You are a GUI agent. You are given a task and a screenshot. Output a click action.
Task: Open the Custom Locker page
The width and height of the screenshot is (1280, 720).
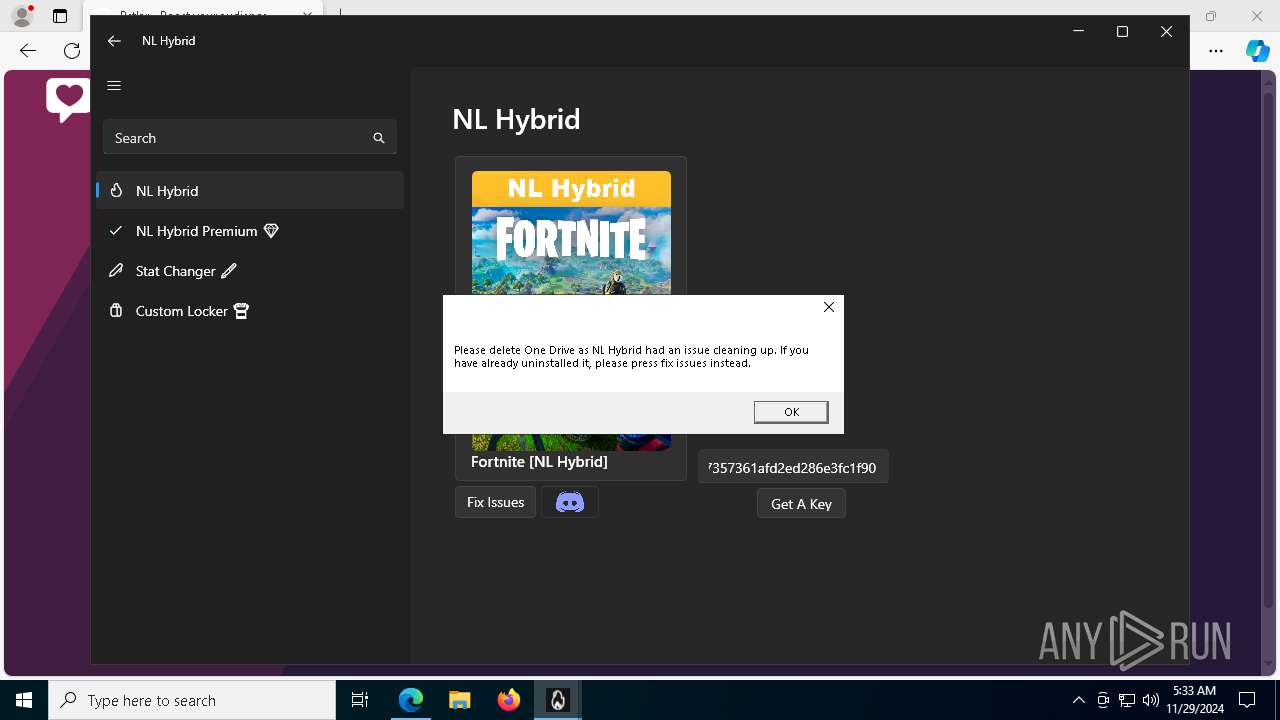250,311
